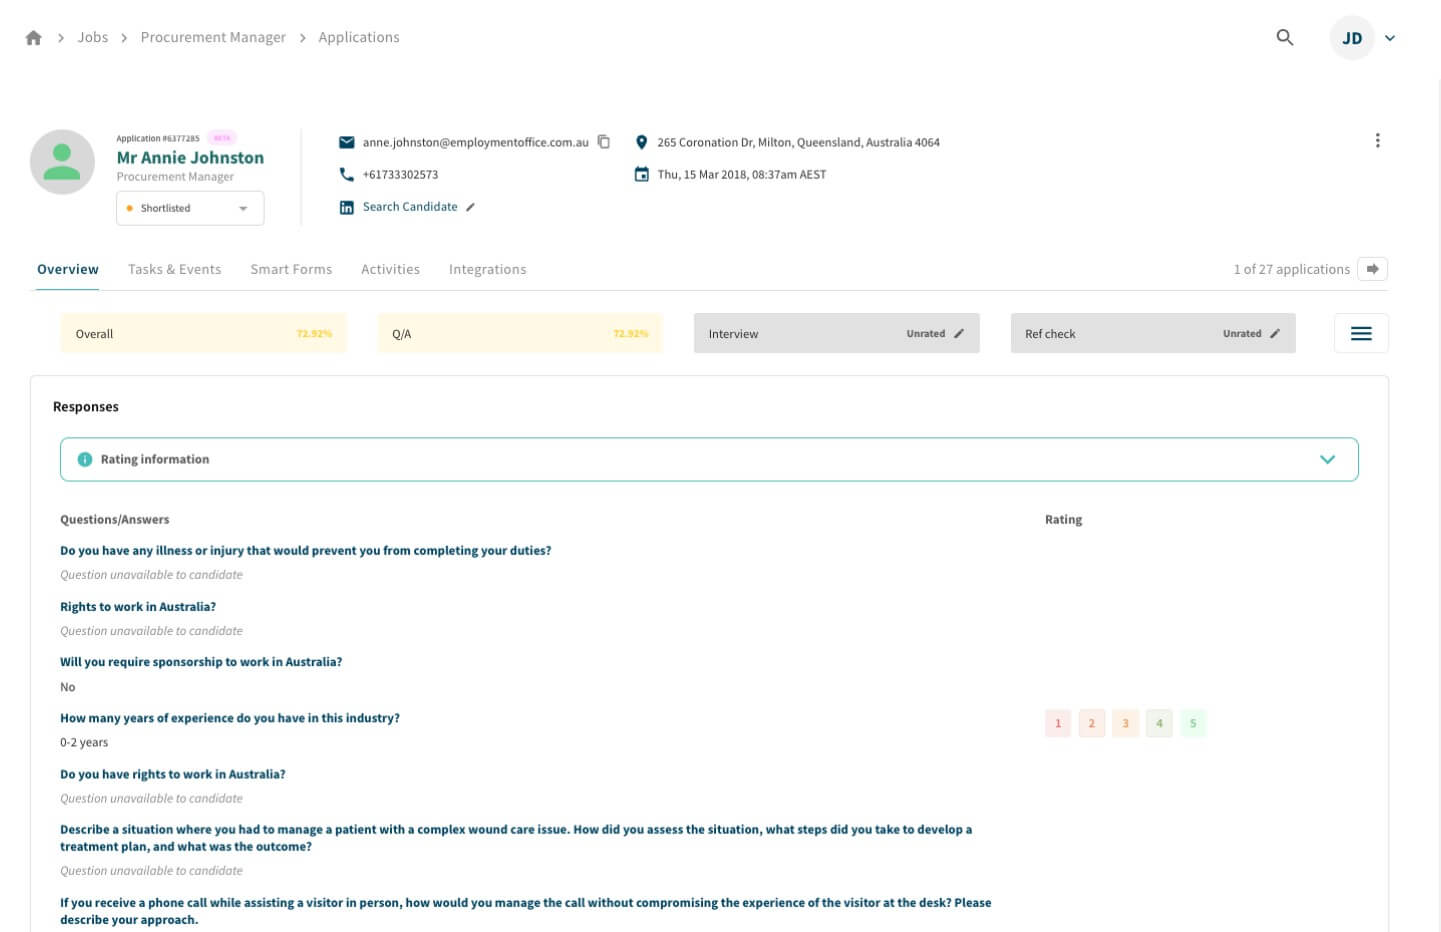Select the Overall rating card

204,333
